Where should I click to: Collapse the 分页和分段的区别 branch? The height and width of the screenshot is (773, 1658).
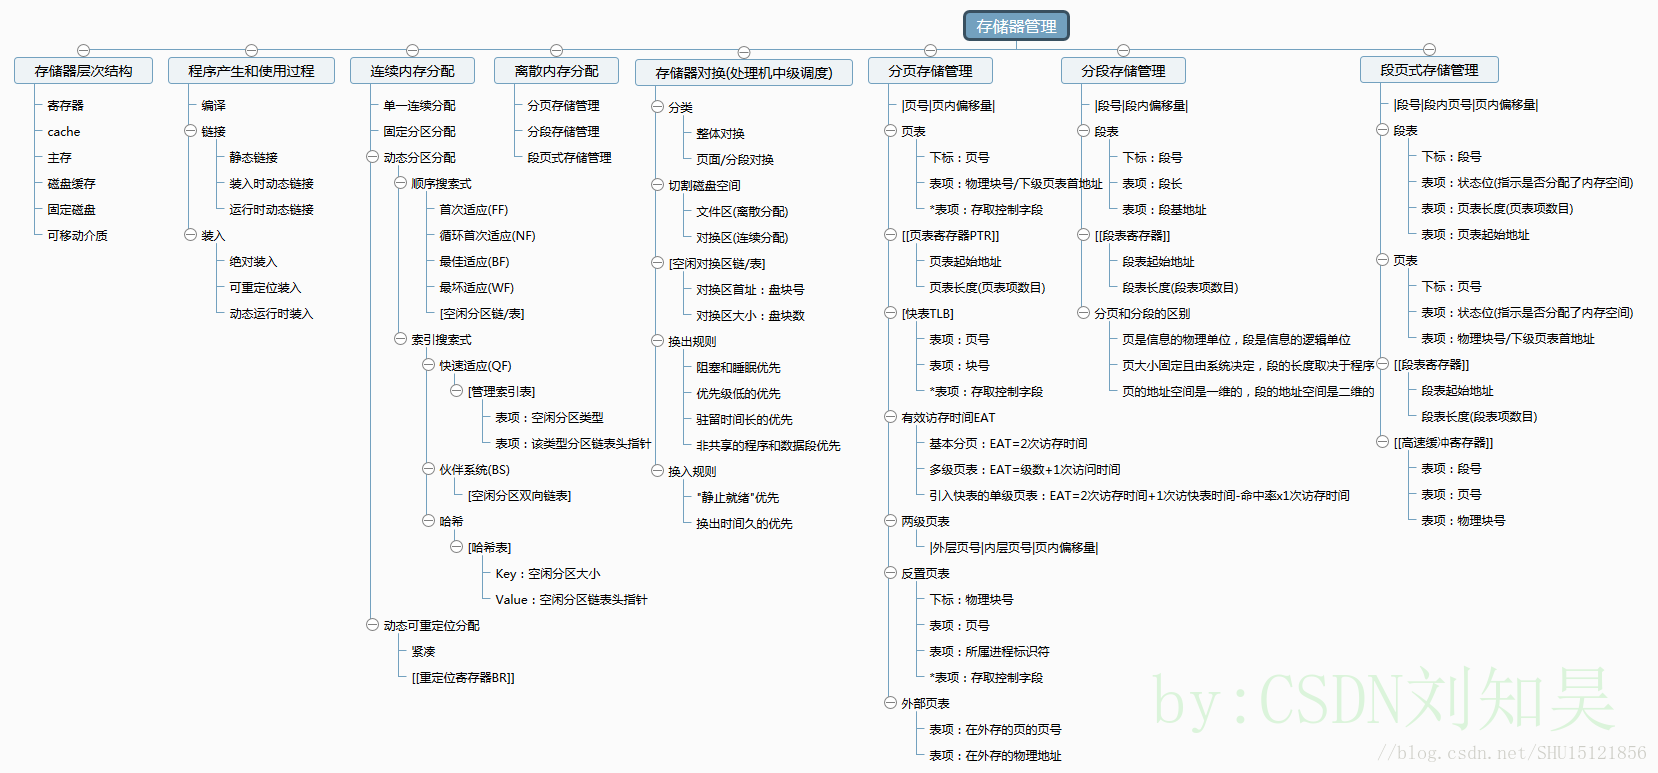[1083, 313]
